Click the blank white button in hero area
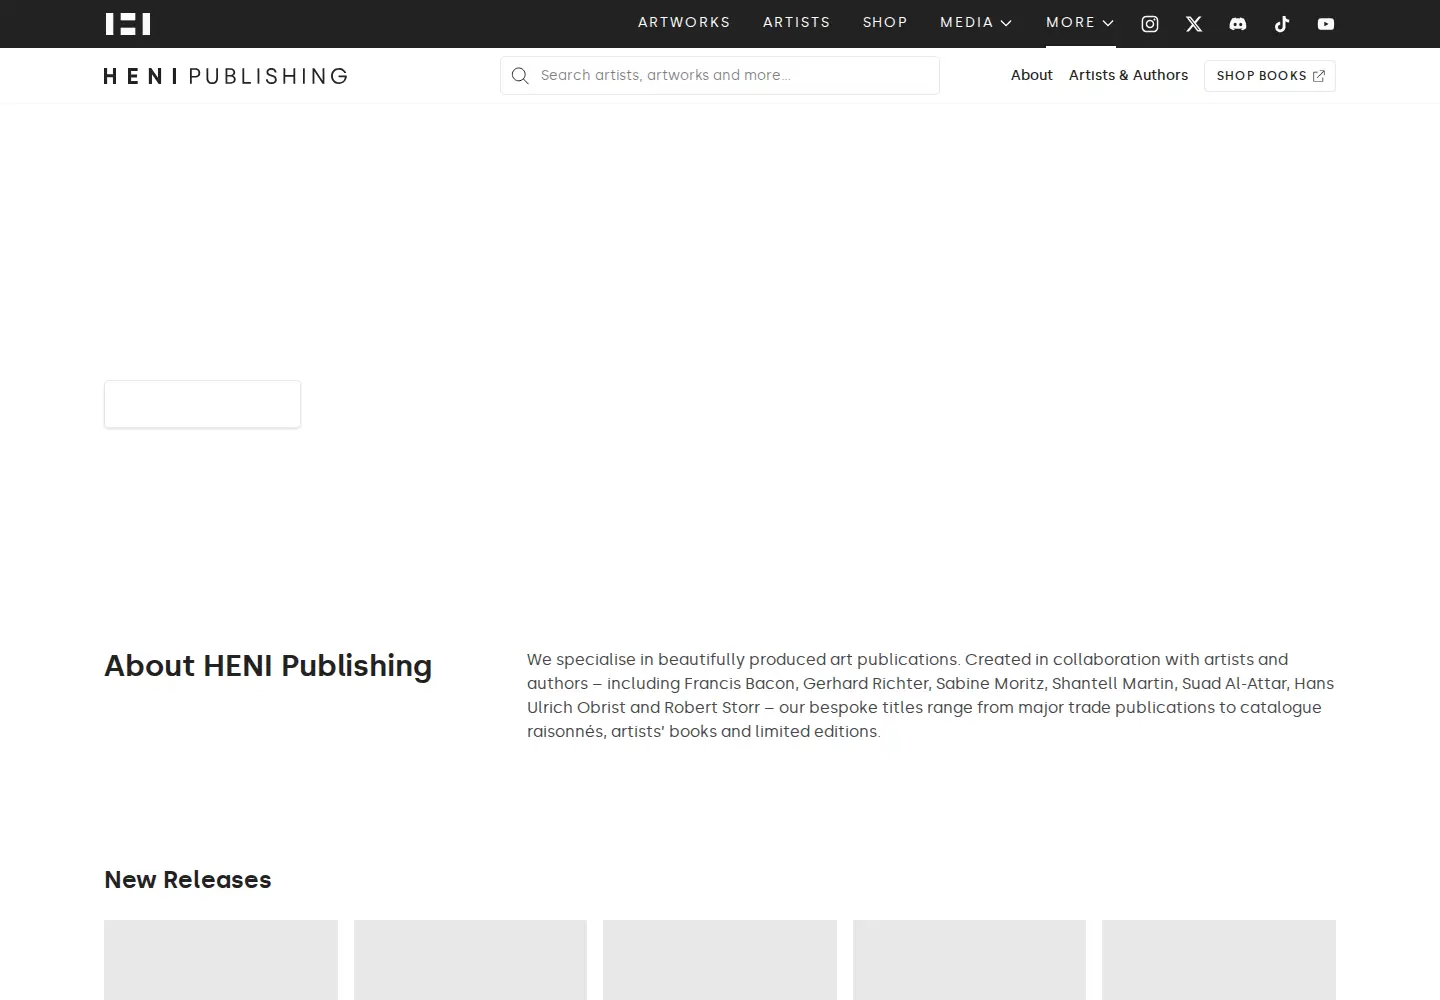1440x1000 pixels. tap(202, 404)
